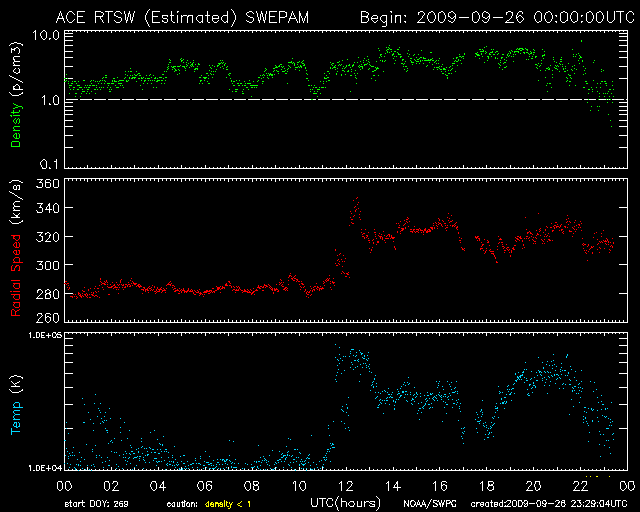The height and width of the screenshot is (512, 640).
Task: Click the '0.1' density tick label
Action: click(x=49, y=165)
